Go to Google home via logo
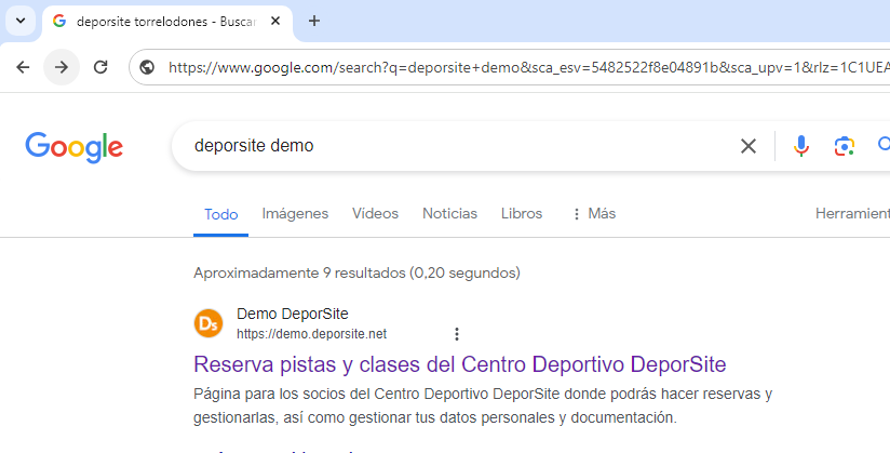 (x=74, y=147)
